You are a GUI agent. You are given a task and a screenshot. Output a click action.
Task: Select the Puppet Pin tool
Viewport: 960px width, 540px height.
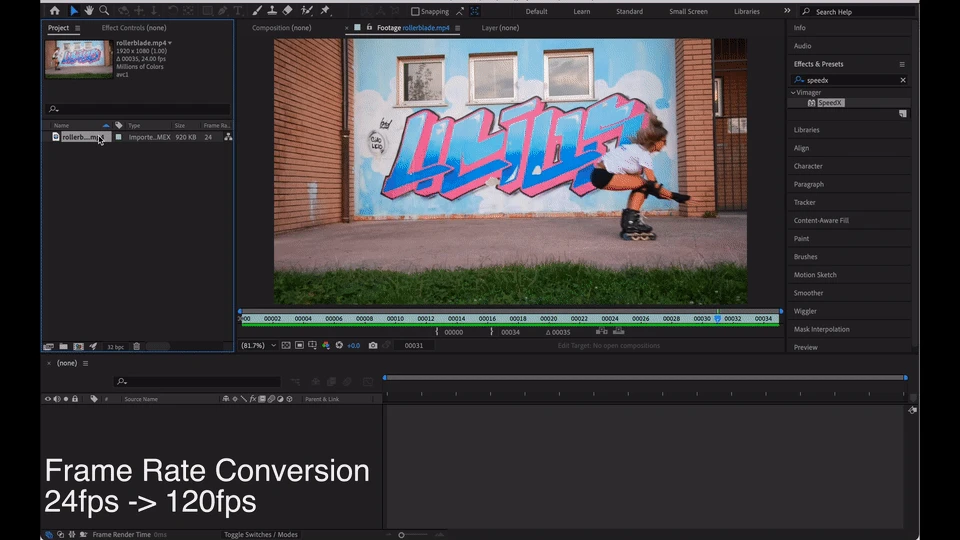click(x=325, y=11)
